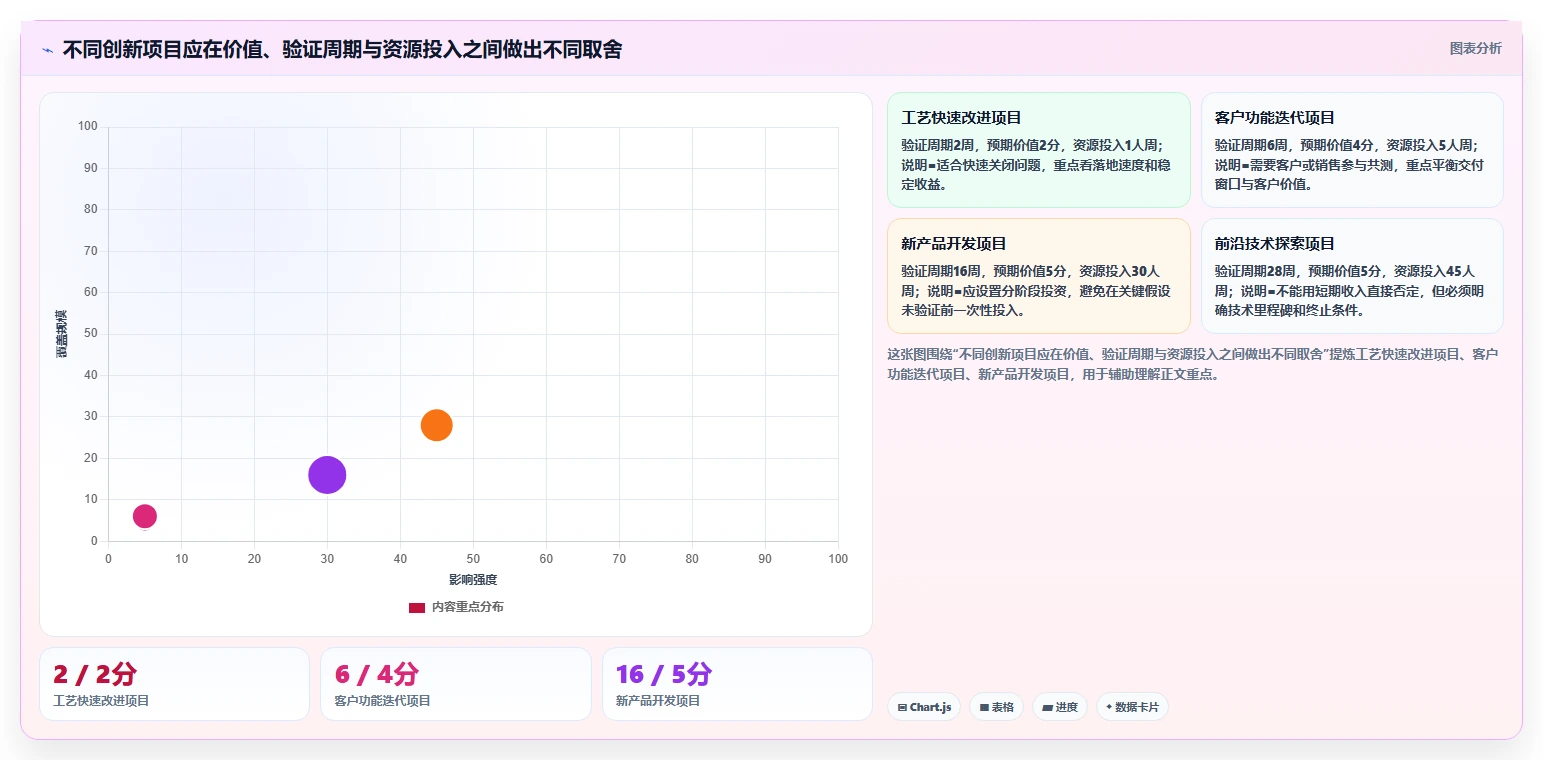Click the orange bubble in the chart

[x=436, y=425]
